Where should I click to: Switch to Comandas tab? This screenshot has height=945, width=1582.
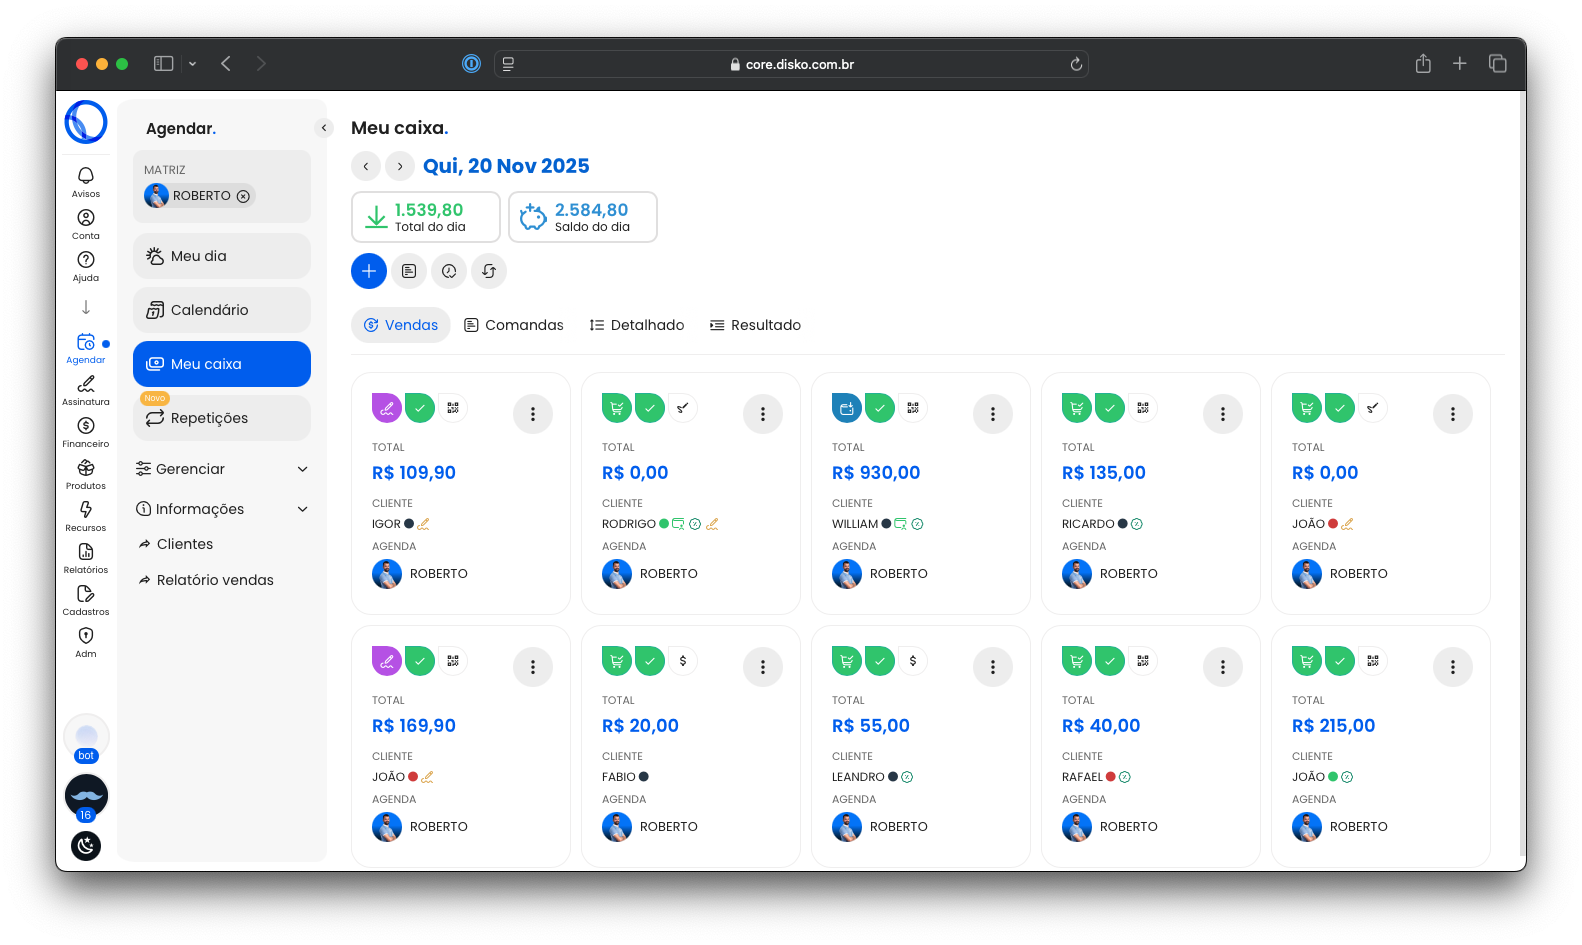tap(514, 325)
